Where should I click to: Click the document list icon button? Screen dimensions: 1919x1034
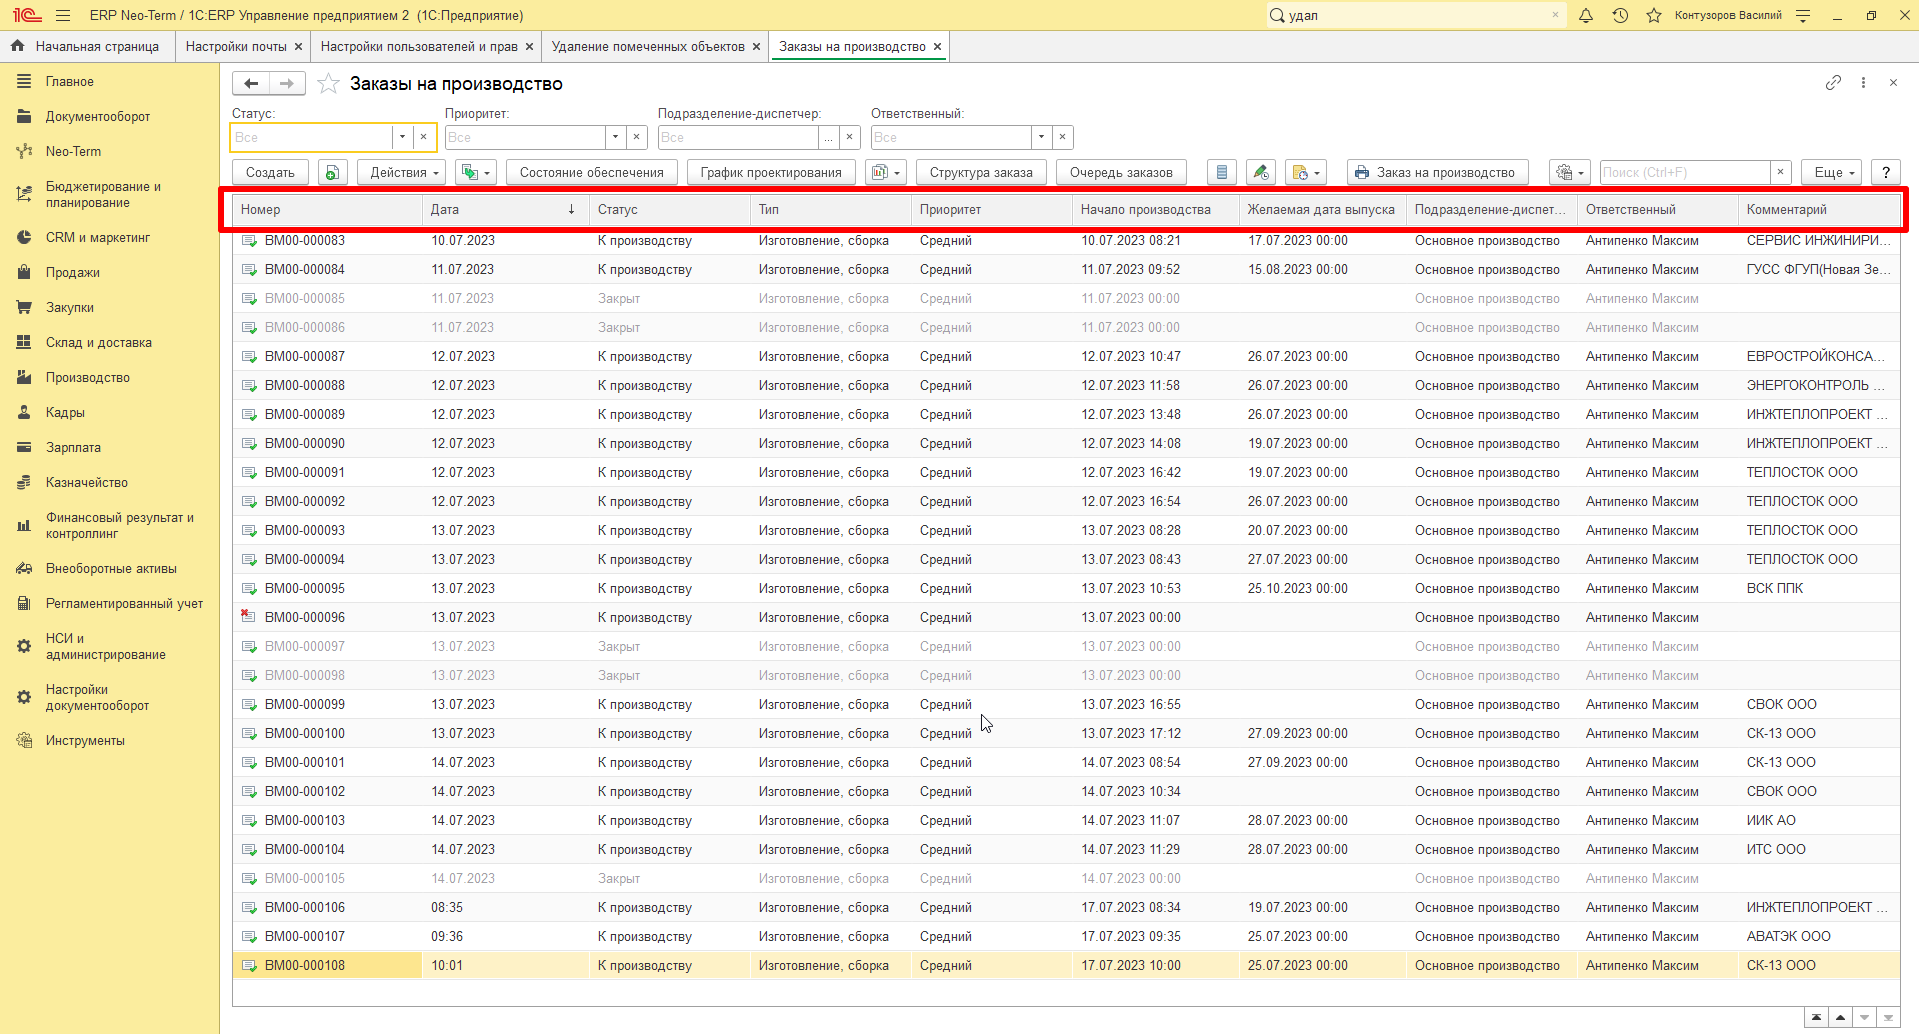[1222, 173]
